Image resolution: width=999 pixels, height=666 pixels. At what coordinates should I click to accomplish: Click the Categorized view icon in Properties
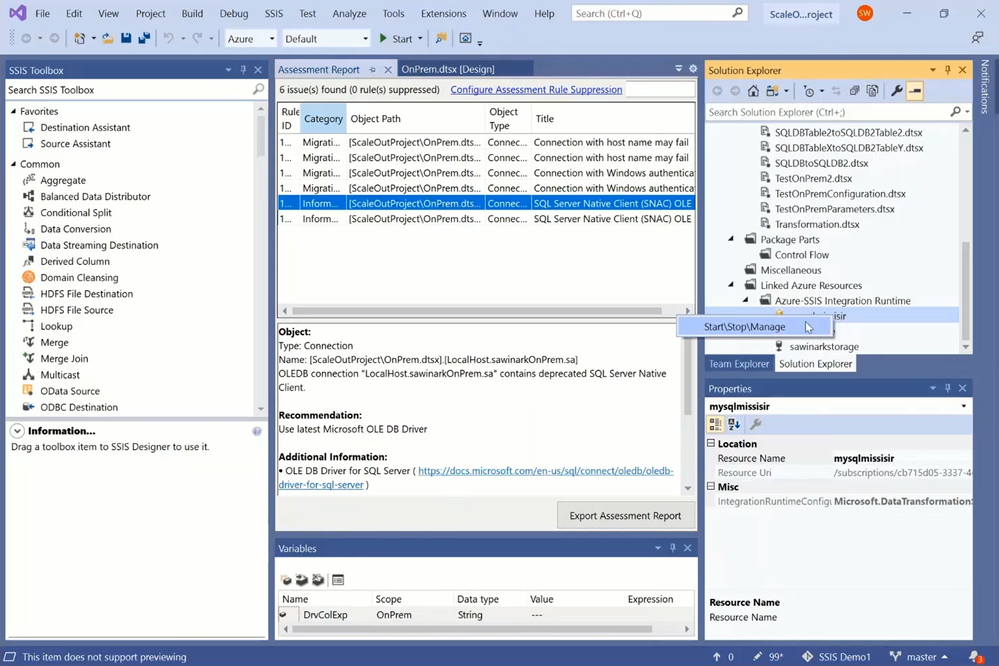pos(715,424)
